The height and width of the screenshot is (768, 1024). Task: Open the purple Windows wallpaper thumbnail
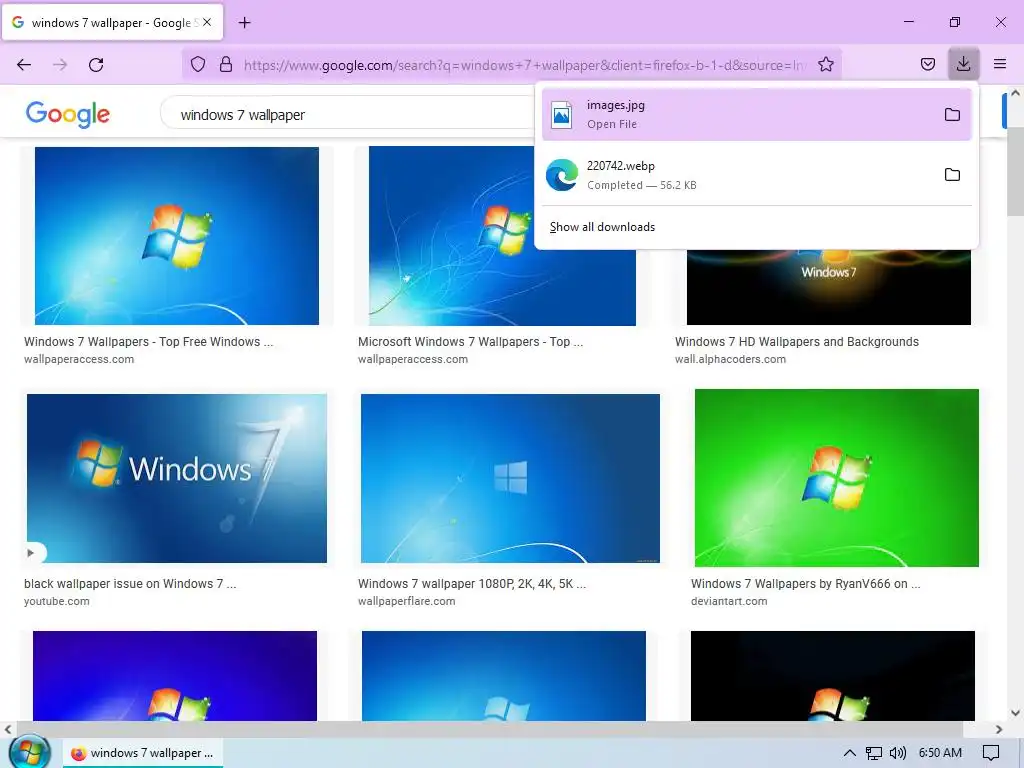[x=175, y=676]
